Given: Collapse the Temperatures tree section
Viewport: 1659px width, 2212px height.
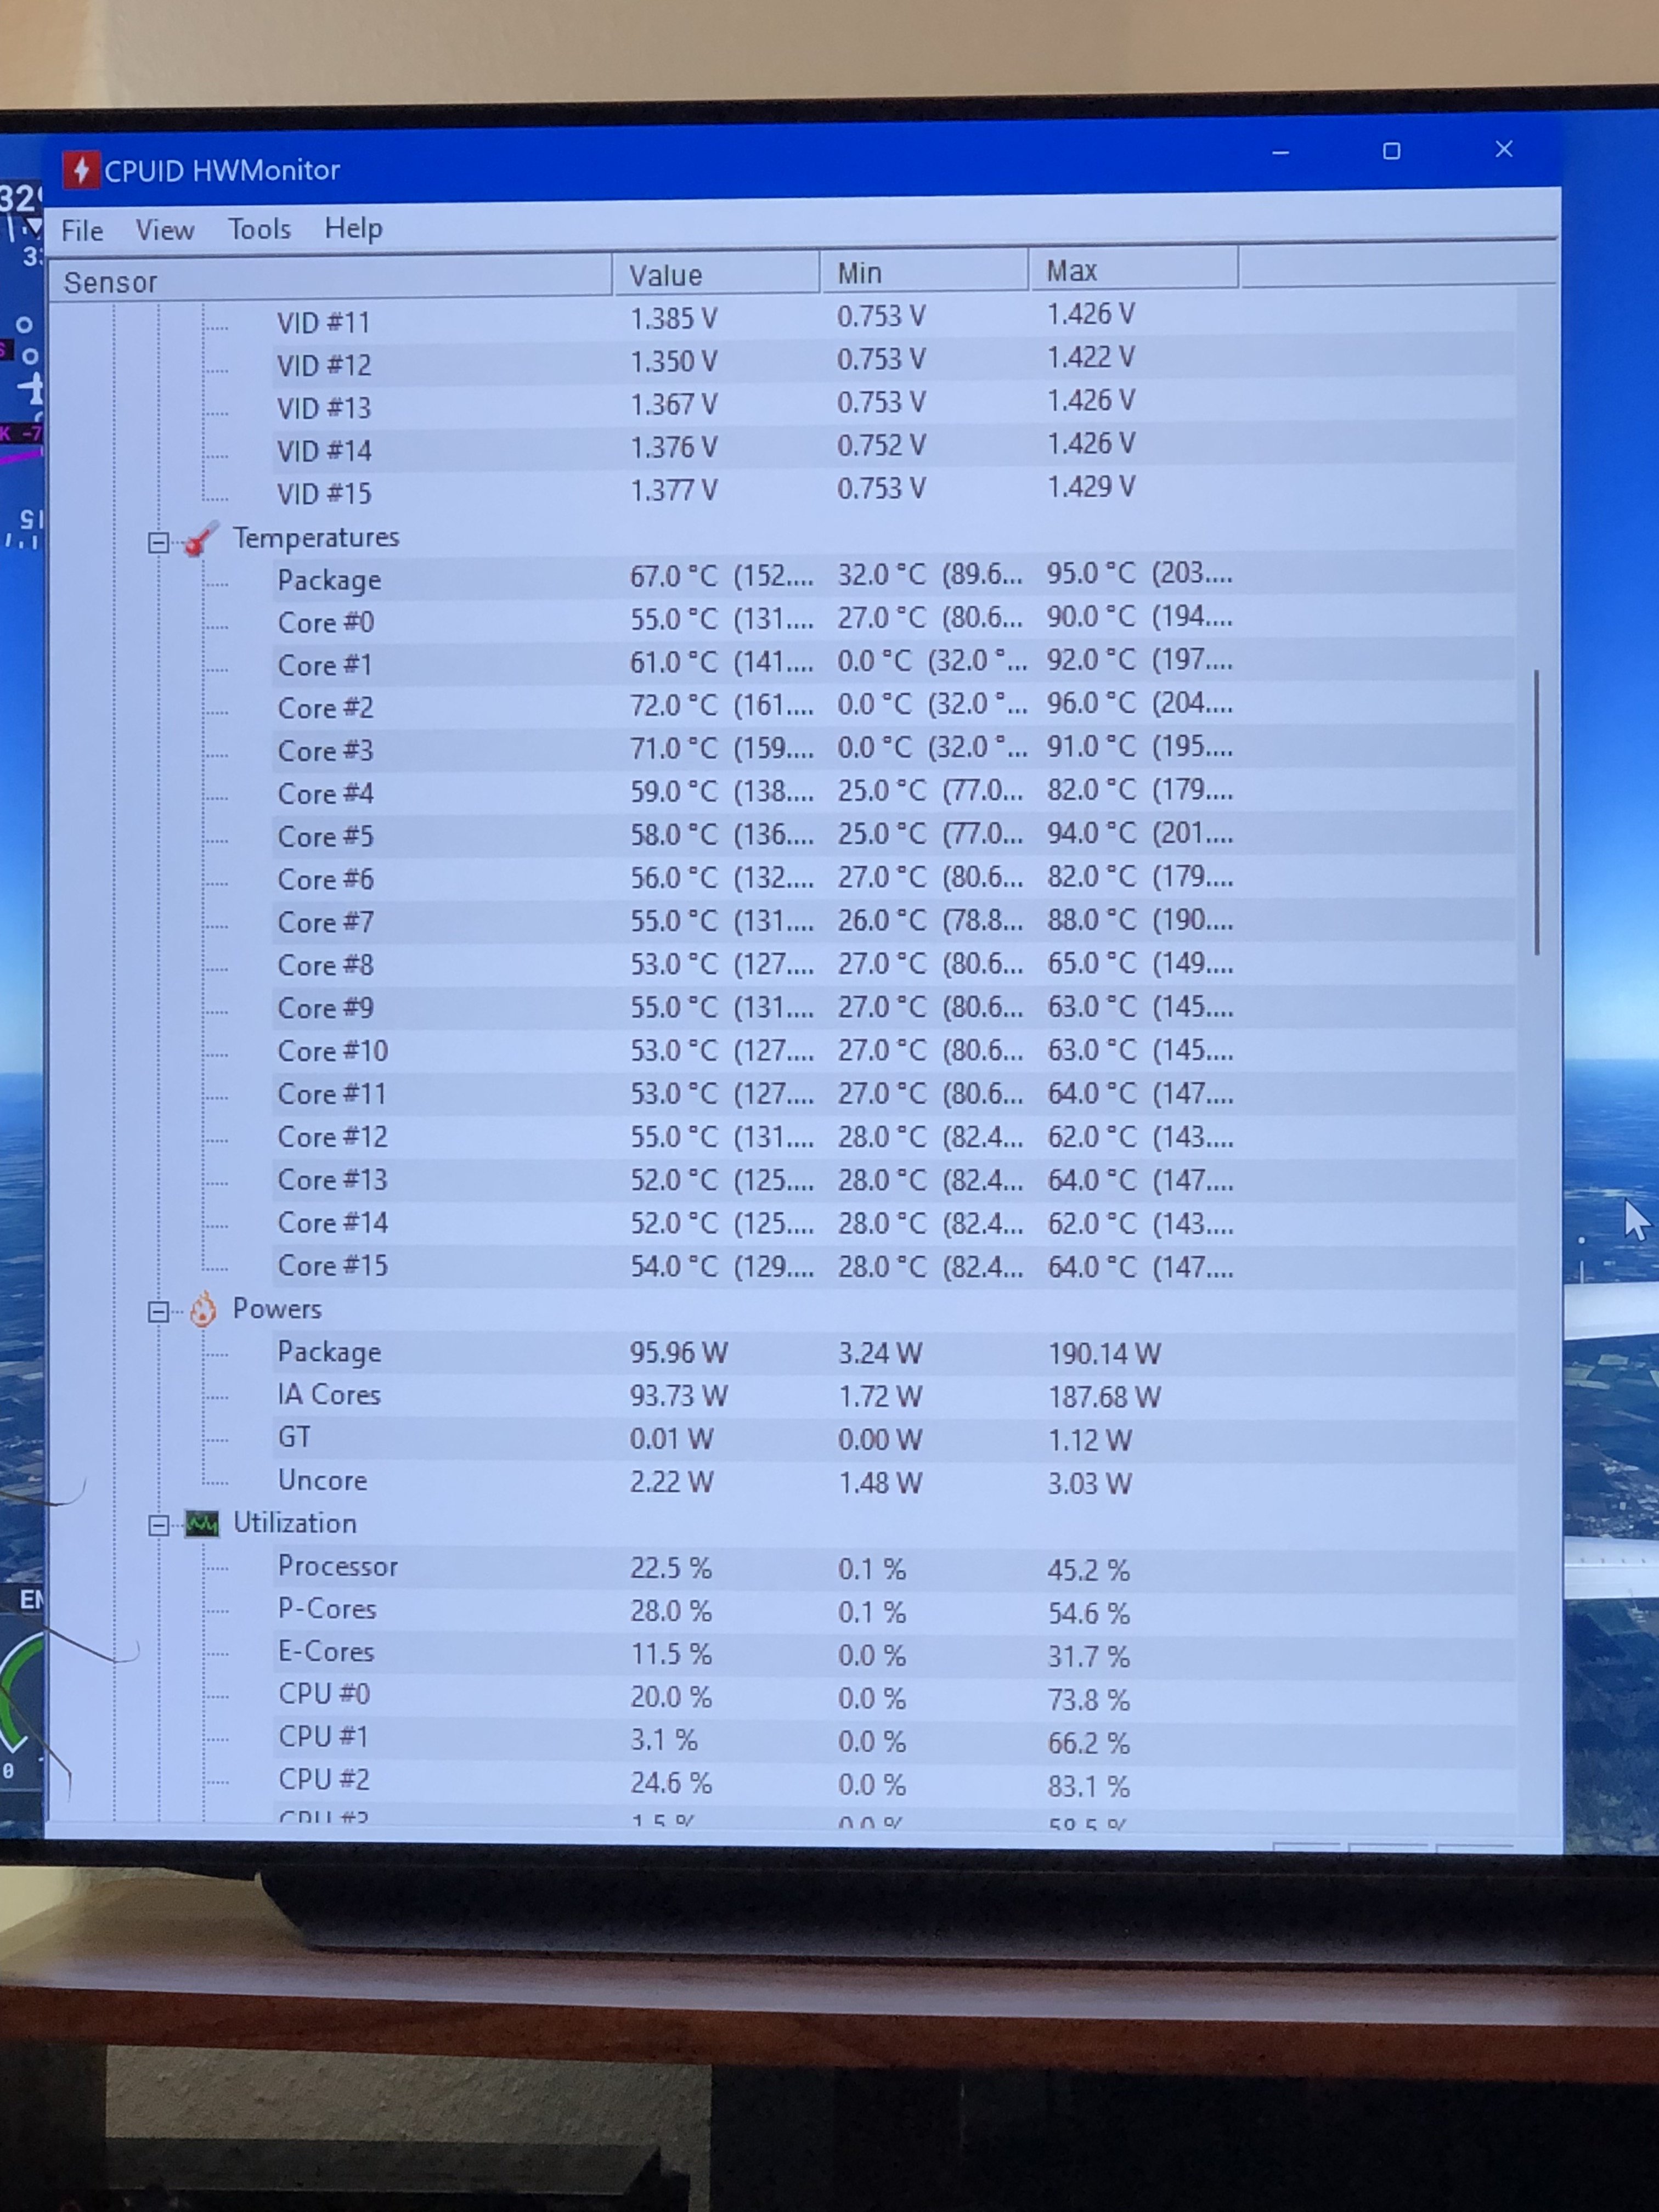Looking at the screenshot, I should [158, 543].
